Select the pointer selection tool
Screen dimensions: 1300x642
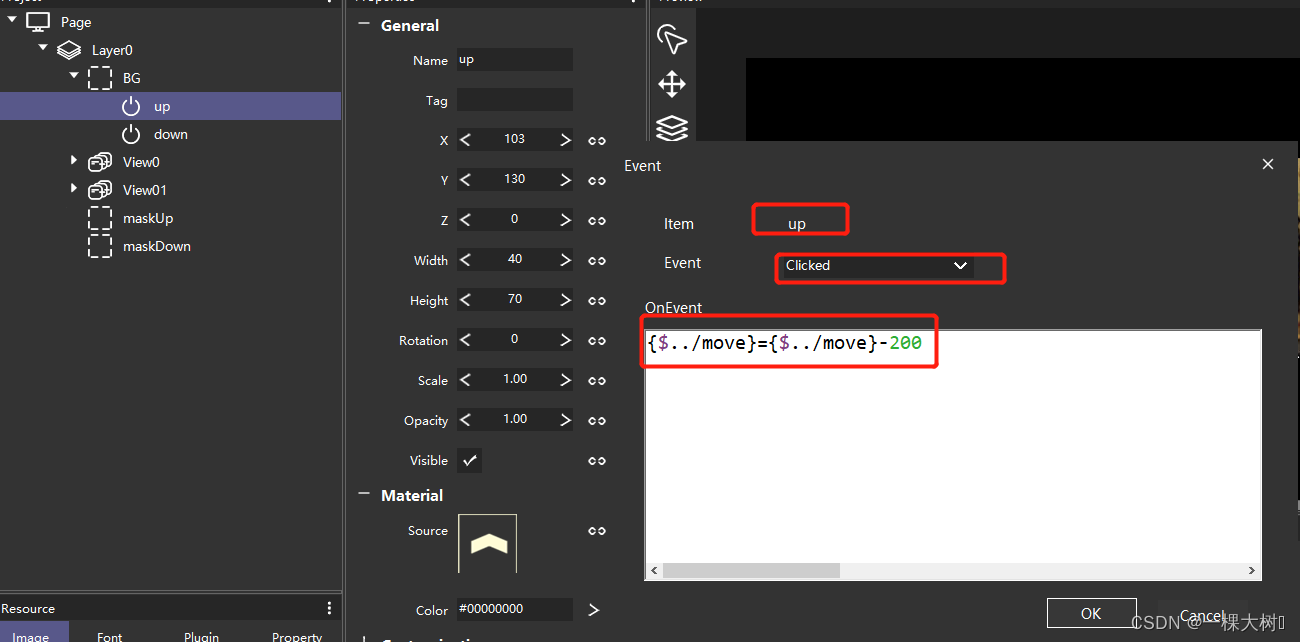click(671, 39)
